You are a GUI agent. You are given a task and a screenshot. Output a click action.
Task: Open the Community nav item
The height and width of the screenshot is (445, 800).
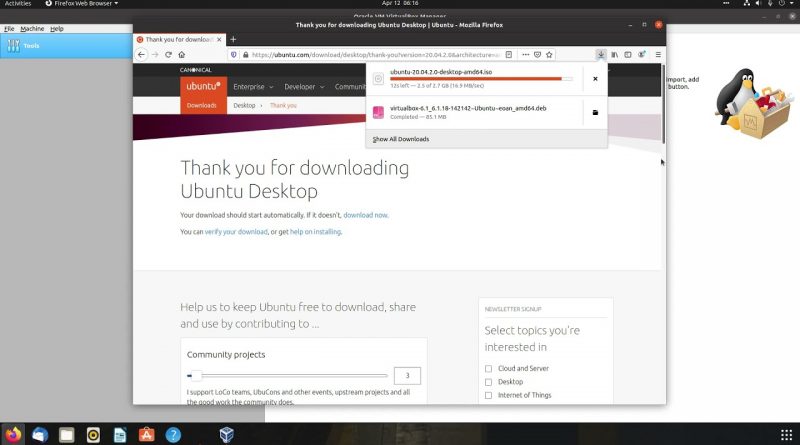point(350,87)
